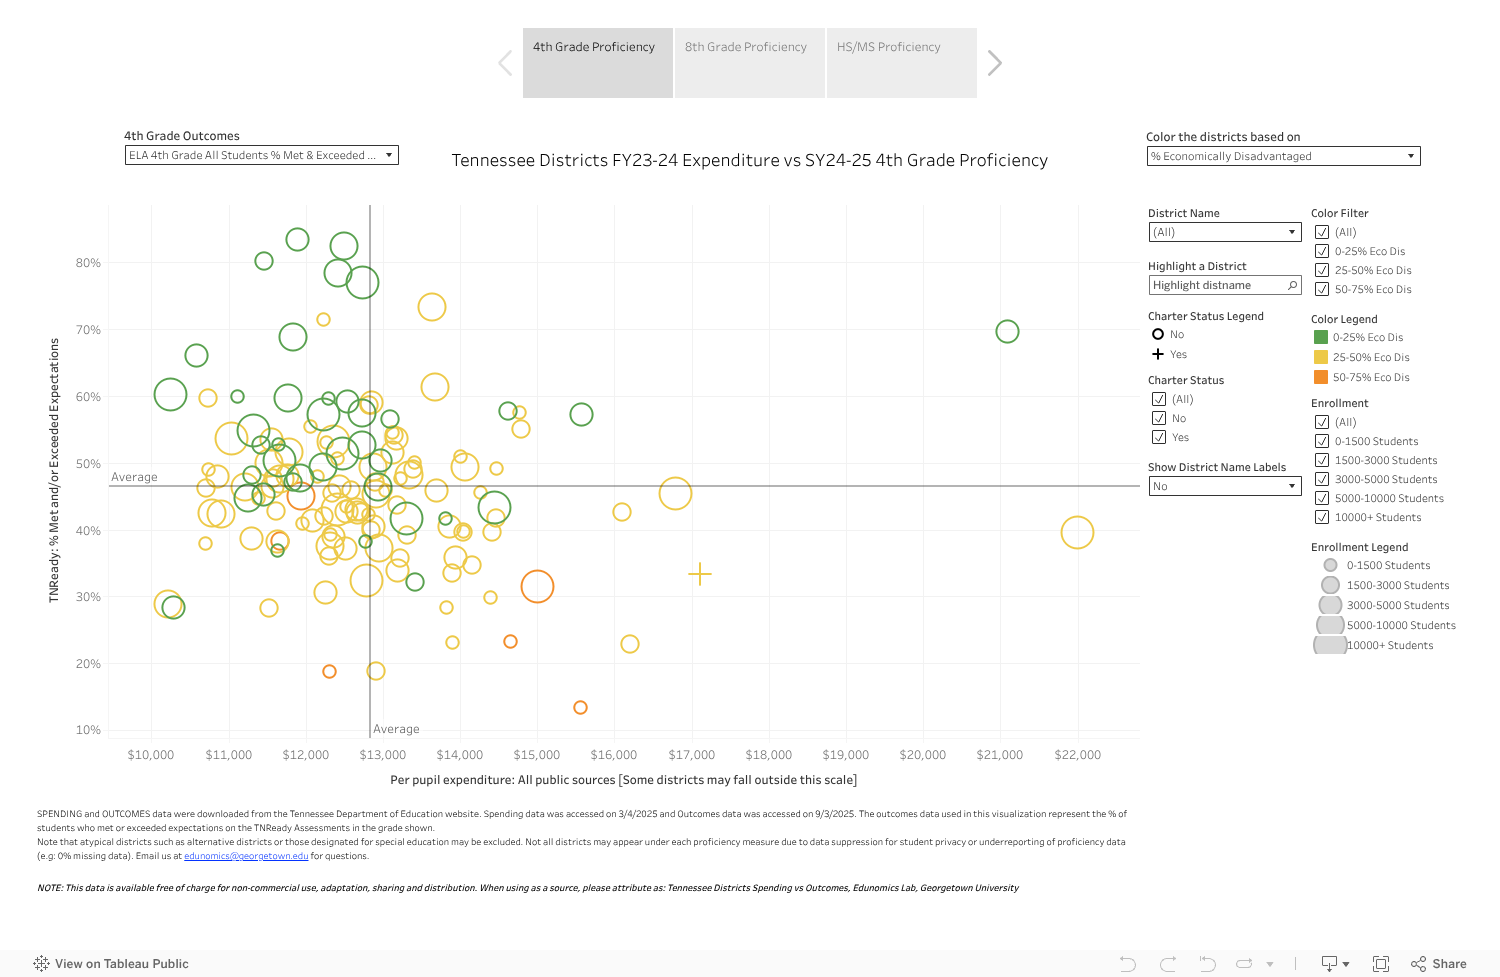
Task: Click the Redo icon in the bottom toolbar
Action: coord(1167,963)
